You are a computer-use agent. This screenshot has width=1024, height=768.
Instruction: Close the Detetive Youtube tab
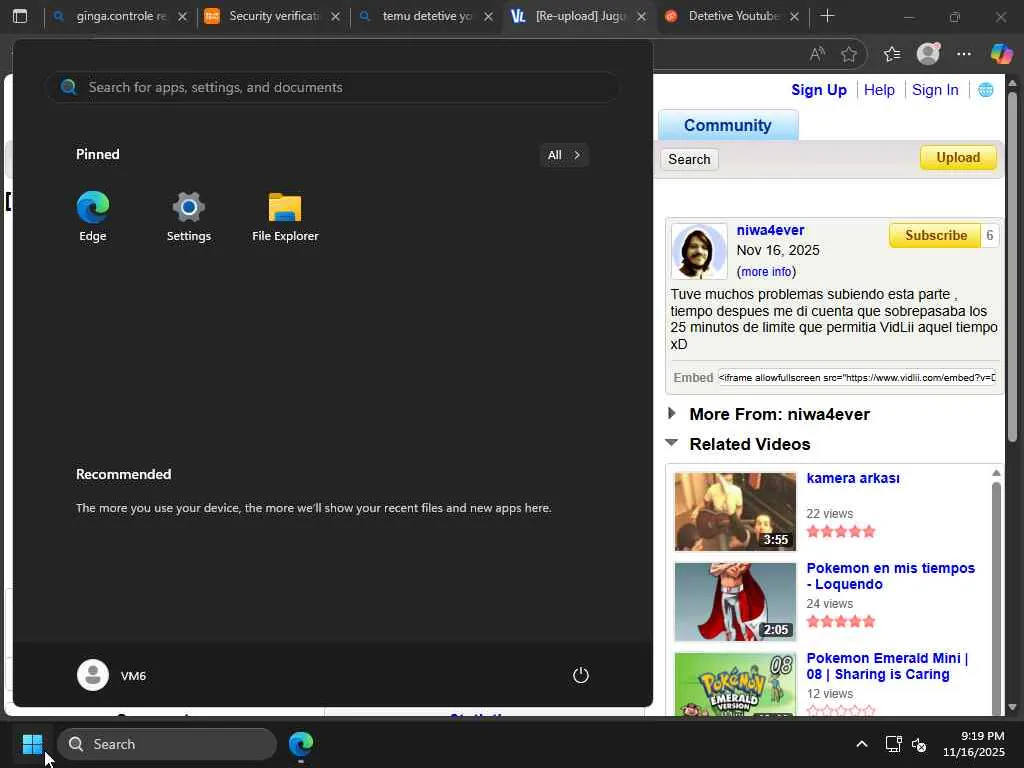pyautogui.click(x=794, y=16)
